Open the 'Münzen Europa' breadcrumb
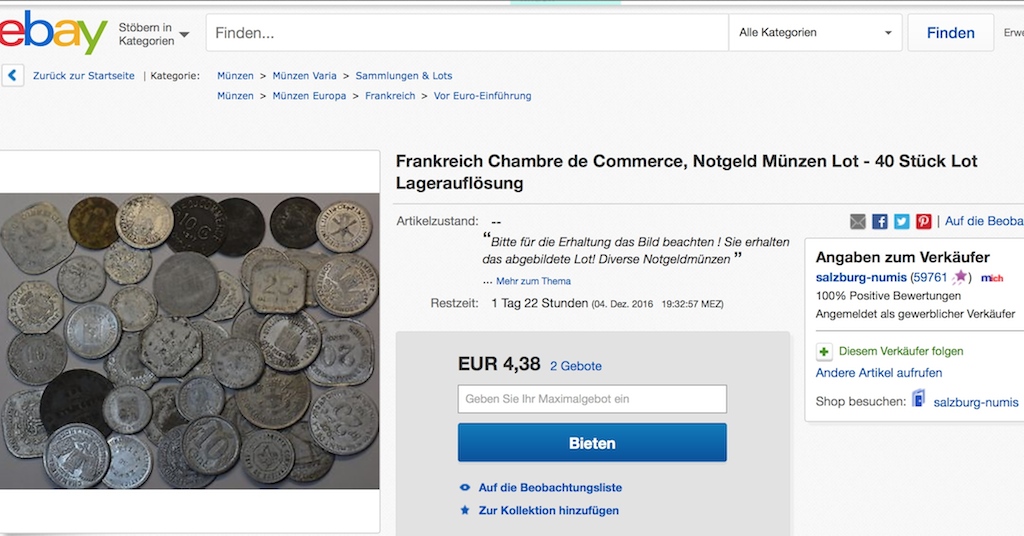 coord(309,96)
